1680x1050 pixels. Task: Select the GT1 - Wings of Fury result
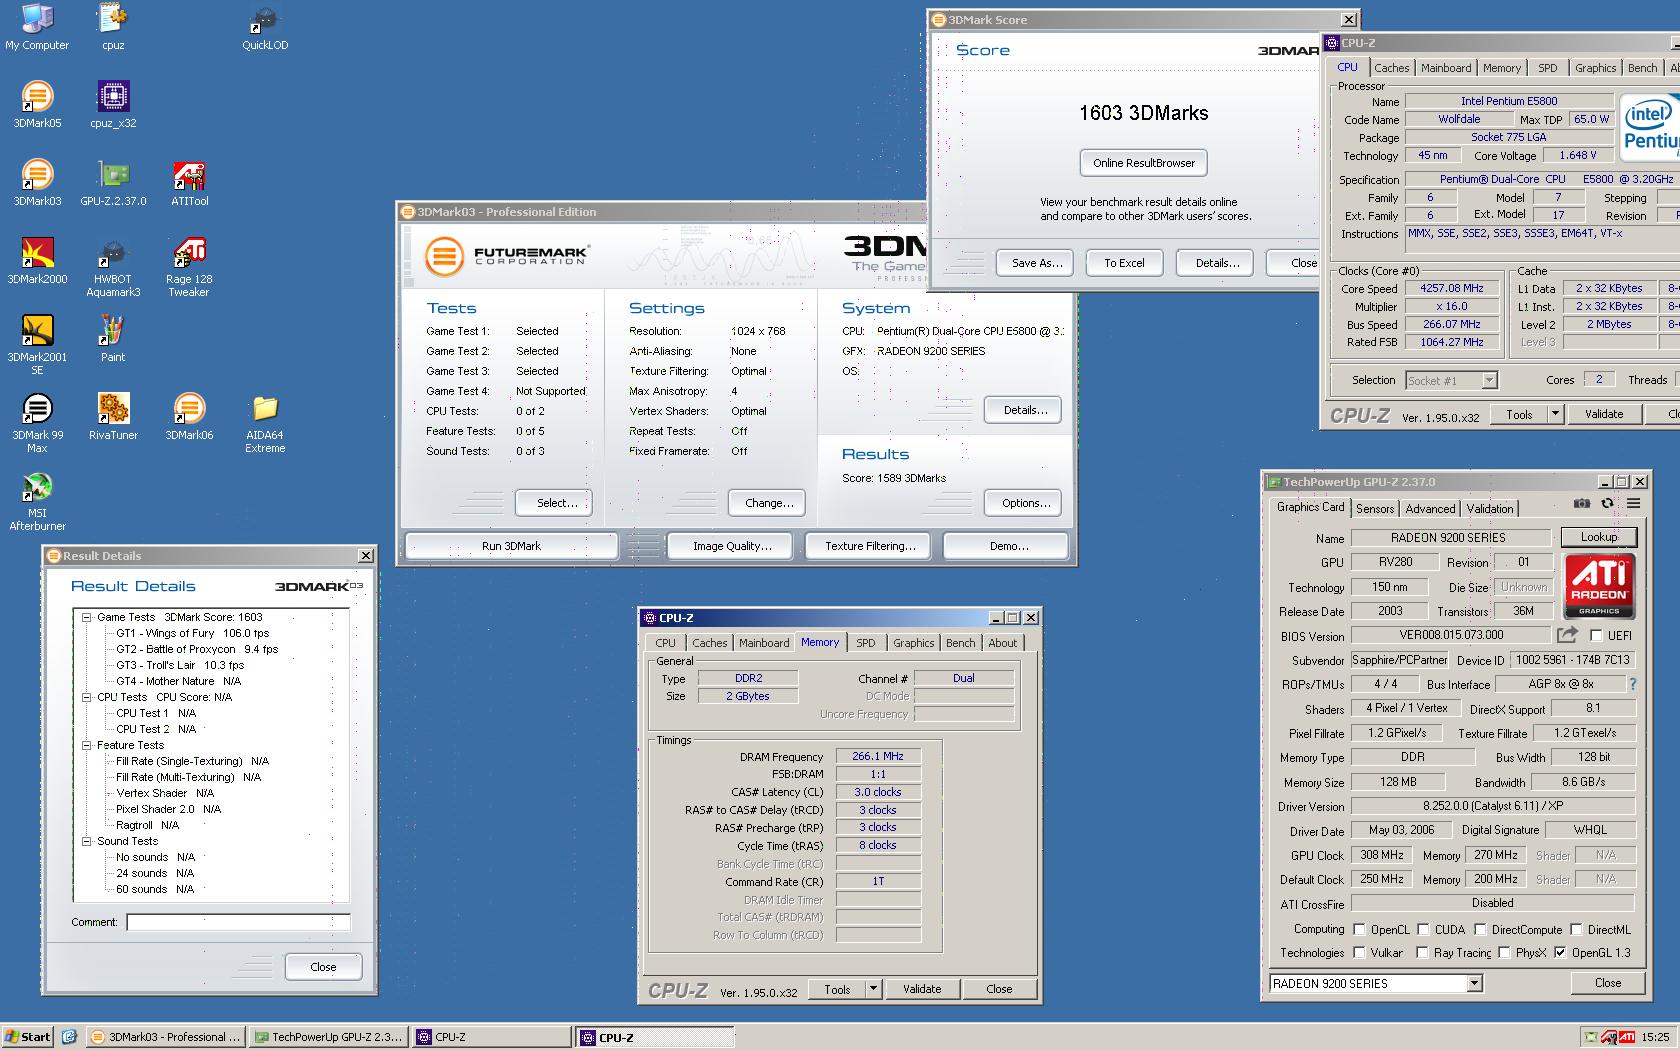pos(192,633)
